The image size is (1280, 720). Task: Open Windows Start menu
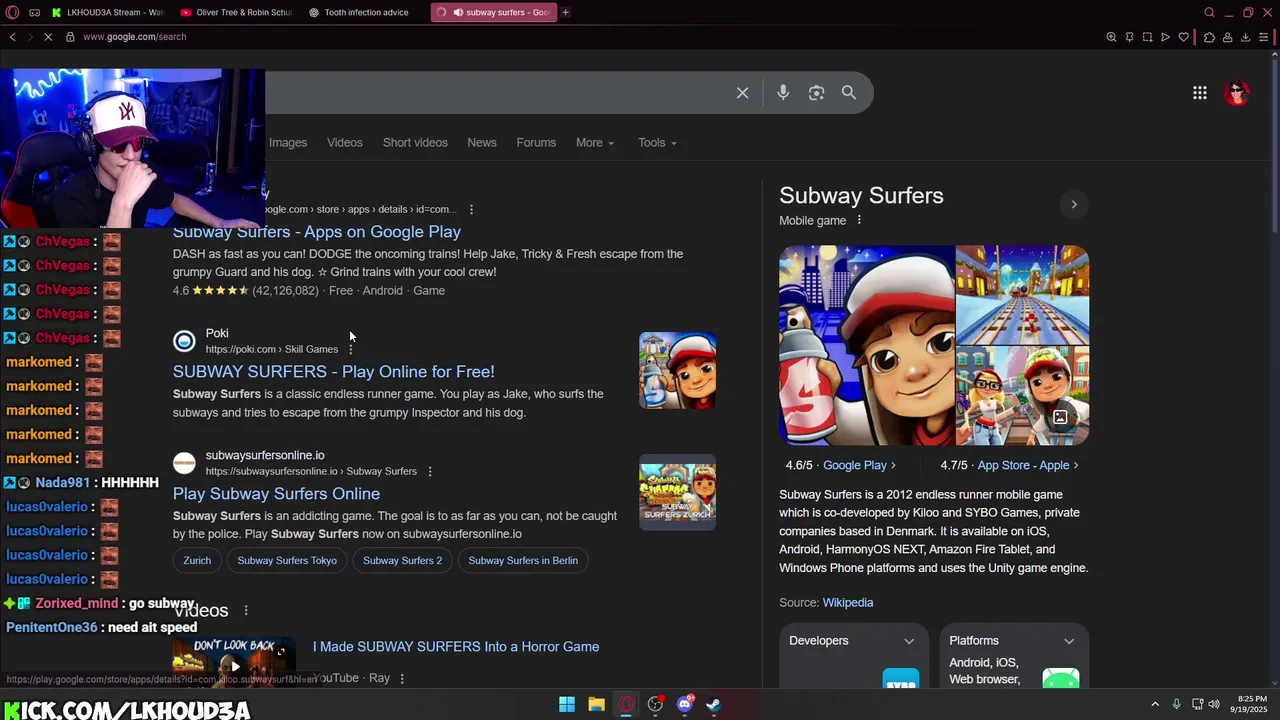(x=567, y=705)
